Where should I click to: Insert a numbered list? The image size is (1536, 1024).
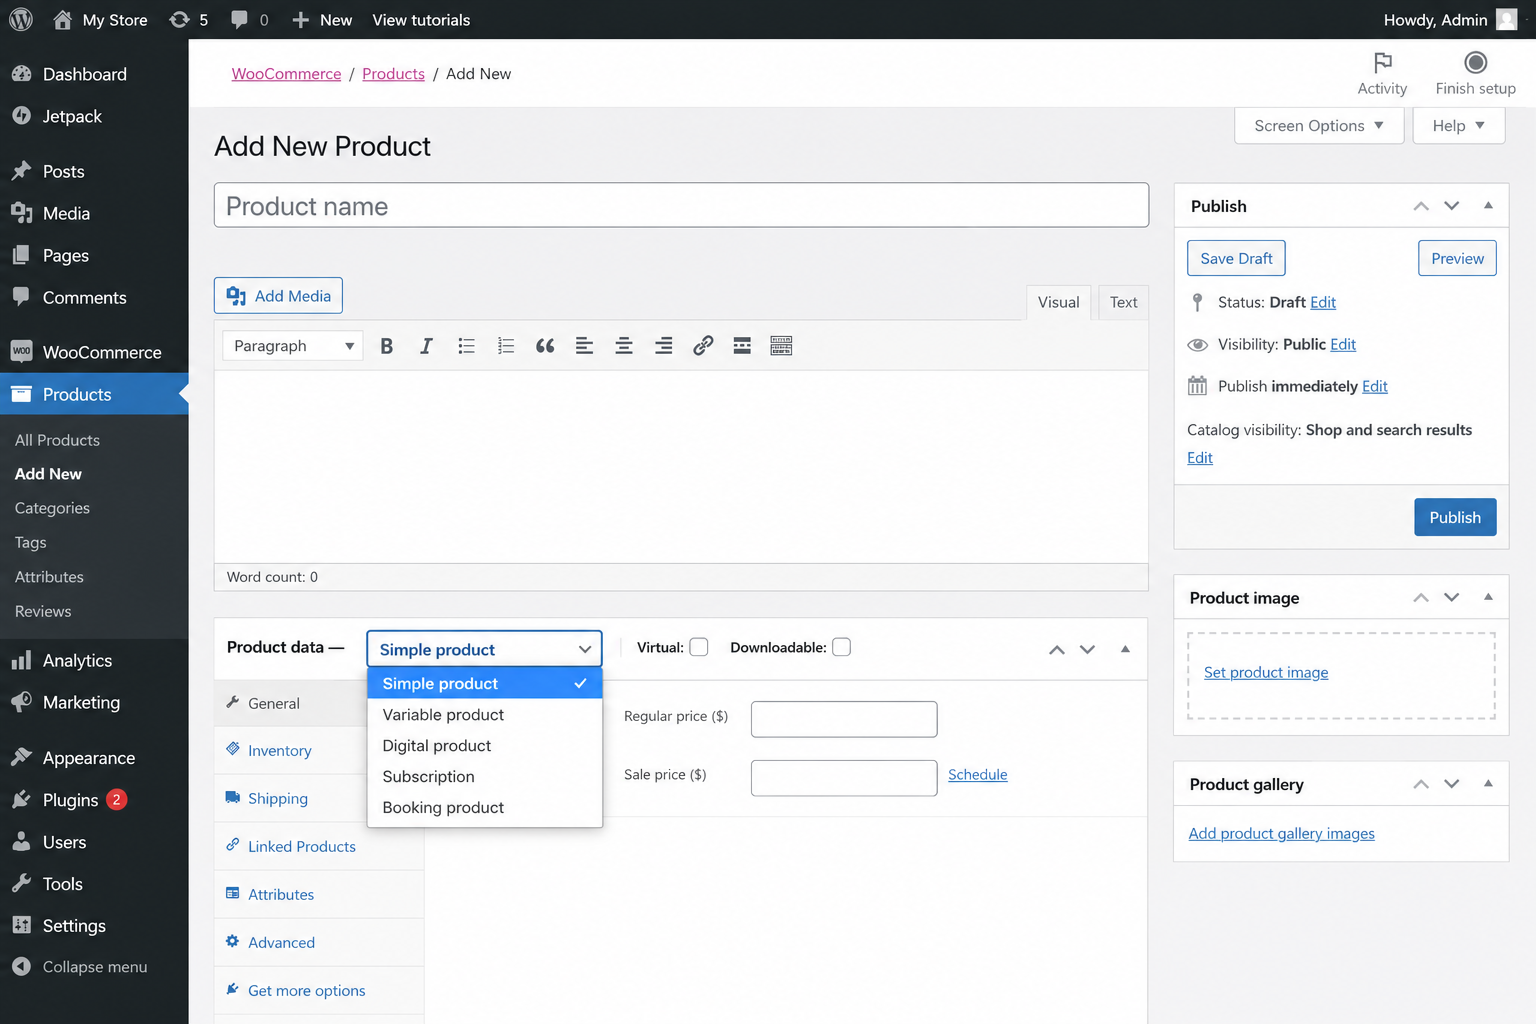click(506, 346)
